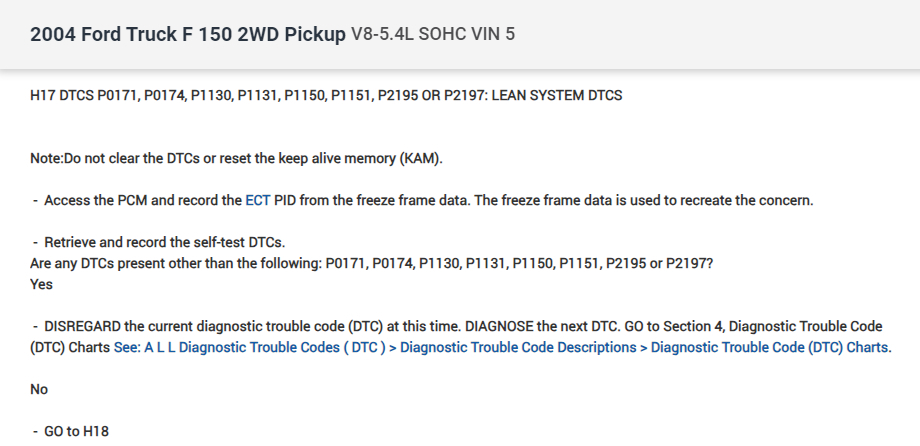The height and width of the screenshot is (446, 920).
Task: Click the 'No' answer text
Action: pos(39,390)
